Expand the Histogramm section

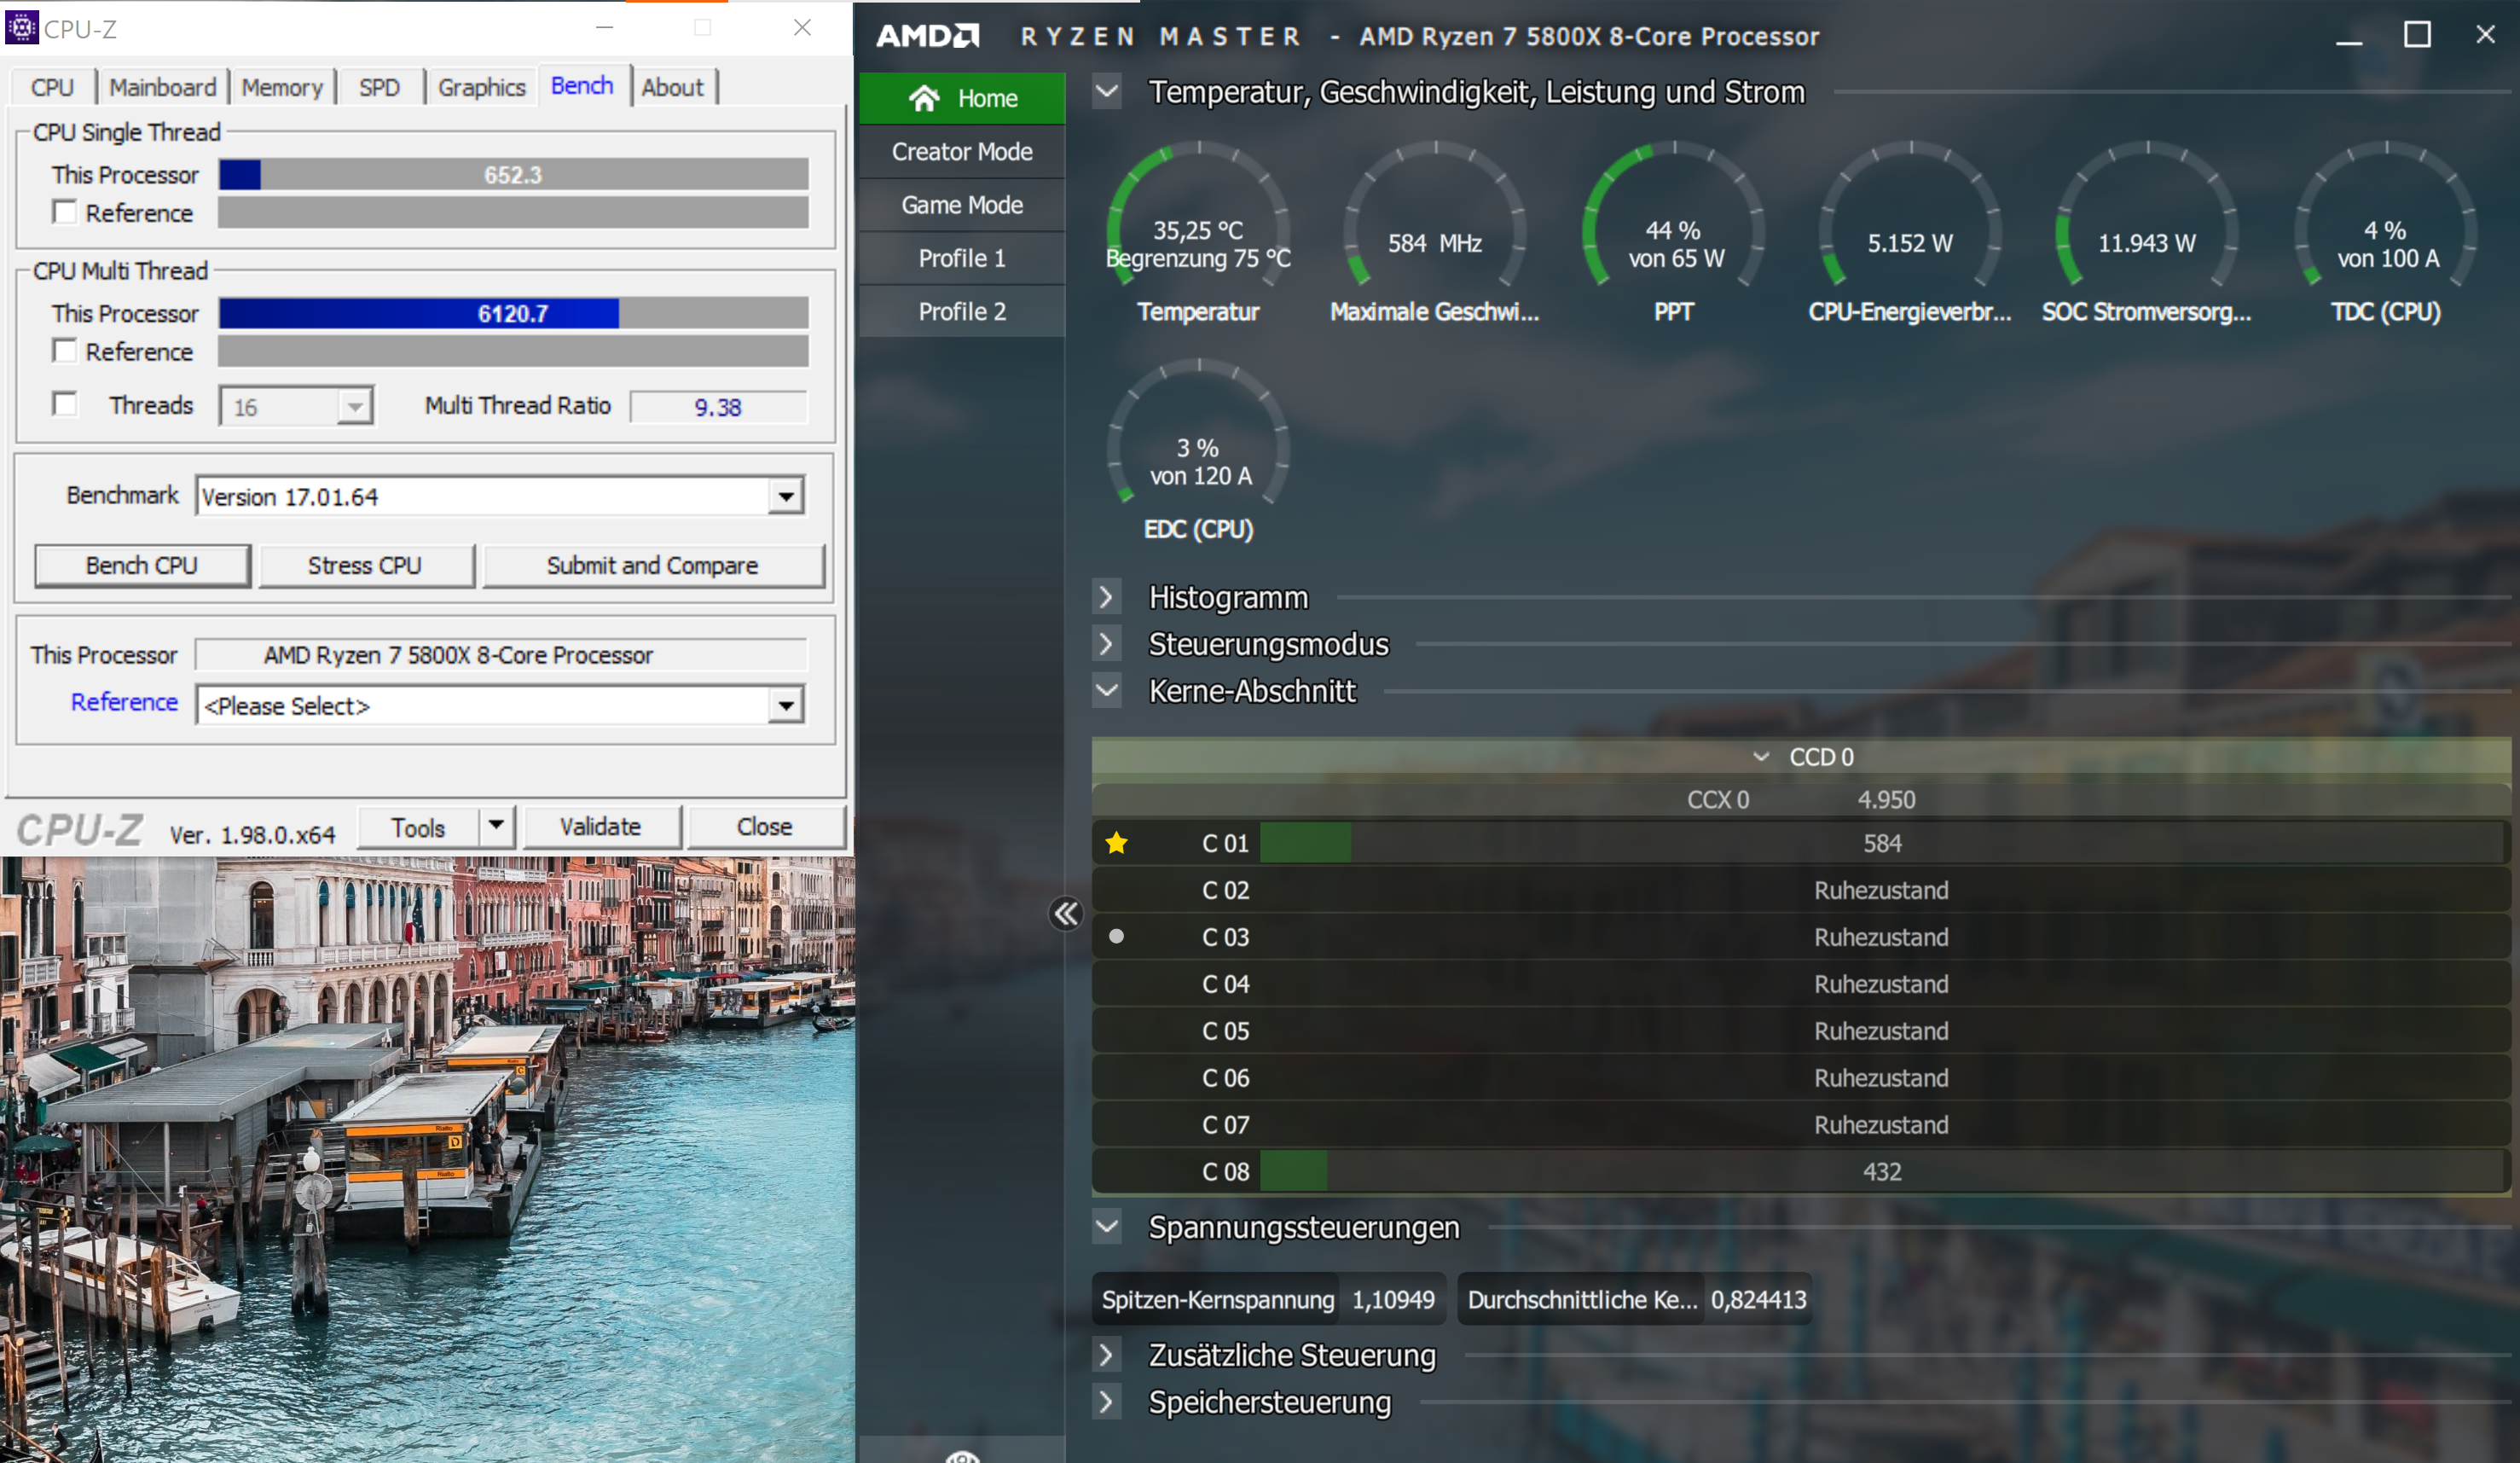pyautogui.click(x=1106, y=597)
